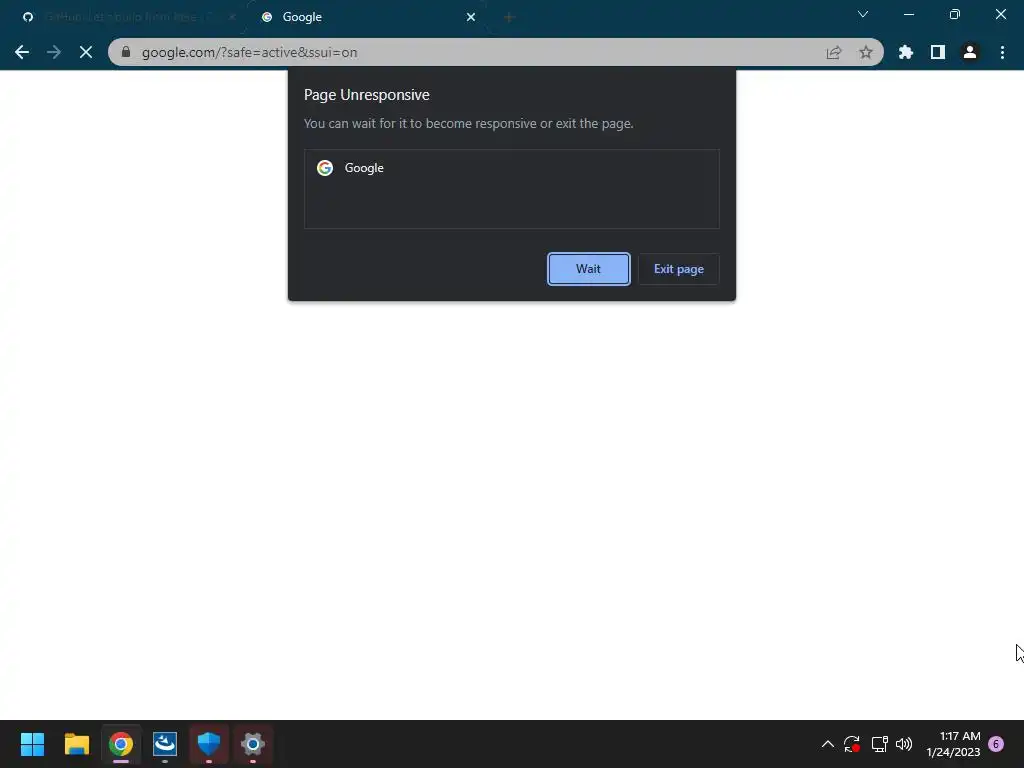Open the network tray icon
1024x768 pixels.
click(x=880, y=744)
